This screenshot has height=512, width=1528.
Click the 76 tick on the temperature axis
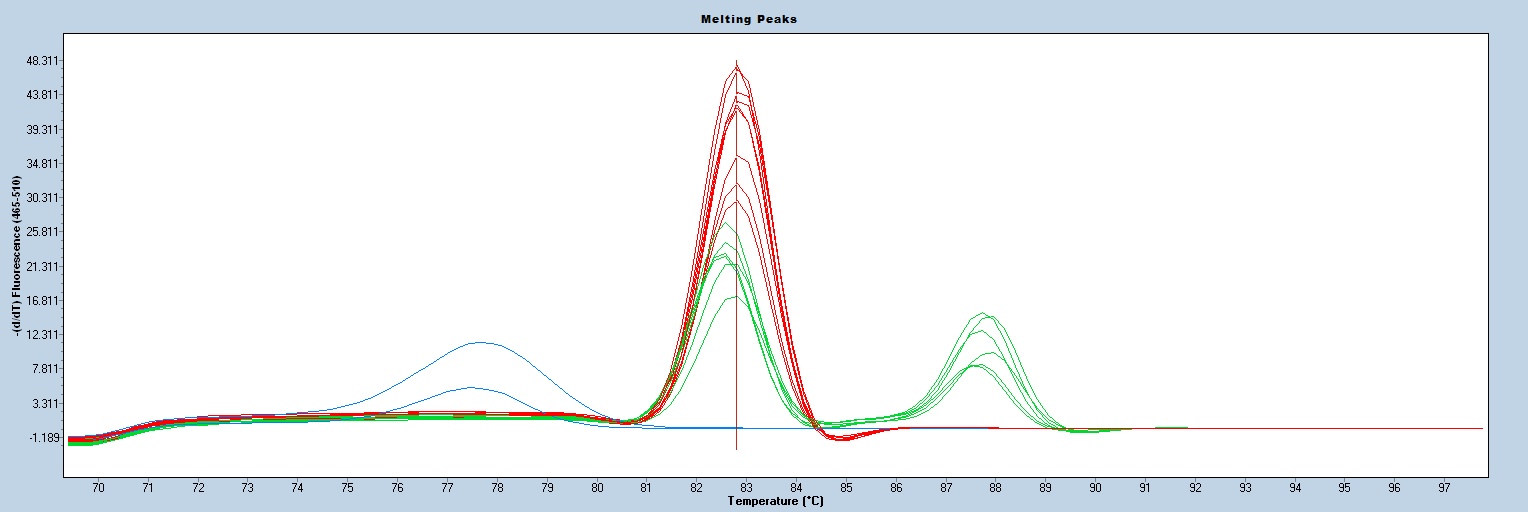click(x=397, y=488)
